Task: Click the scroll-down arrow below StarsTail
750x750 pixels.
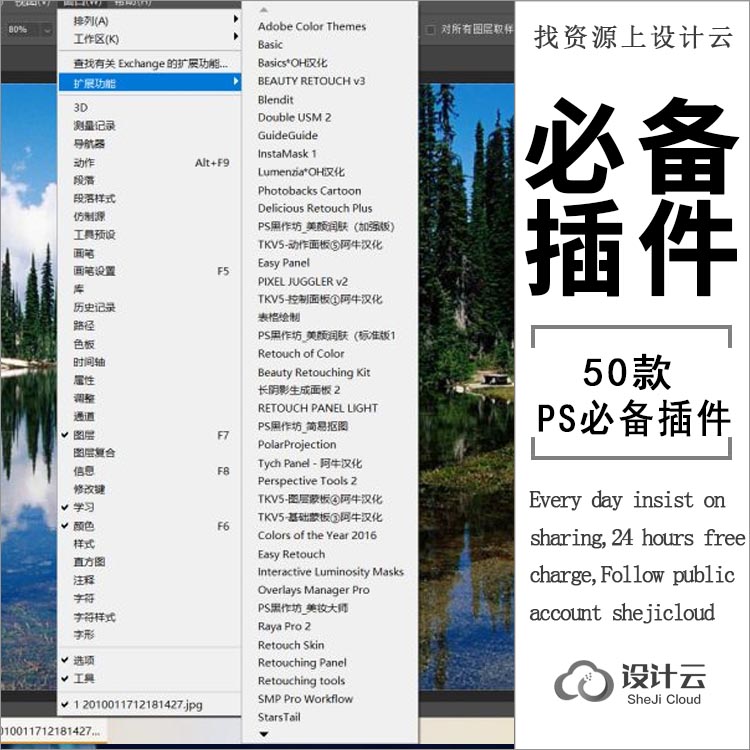Action: [x=264, y=734]
